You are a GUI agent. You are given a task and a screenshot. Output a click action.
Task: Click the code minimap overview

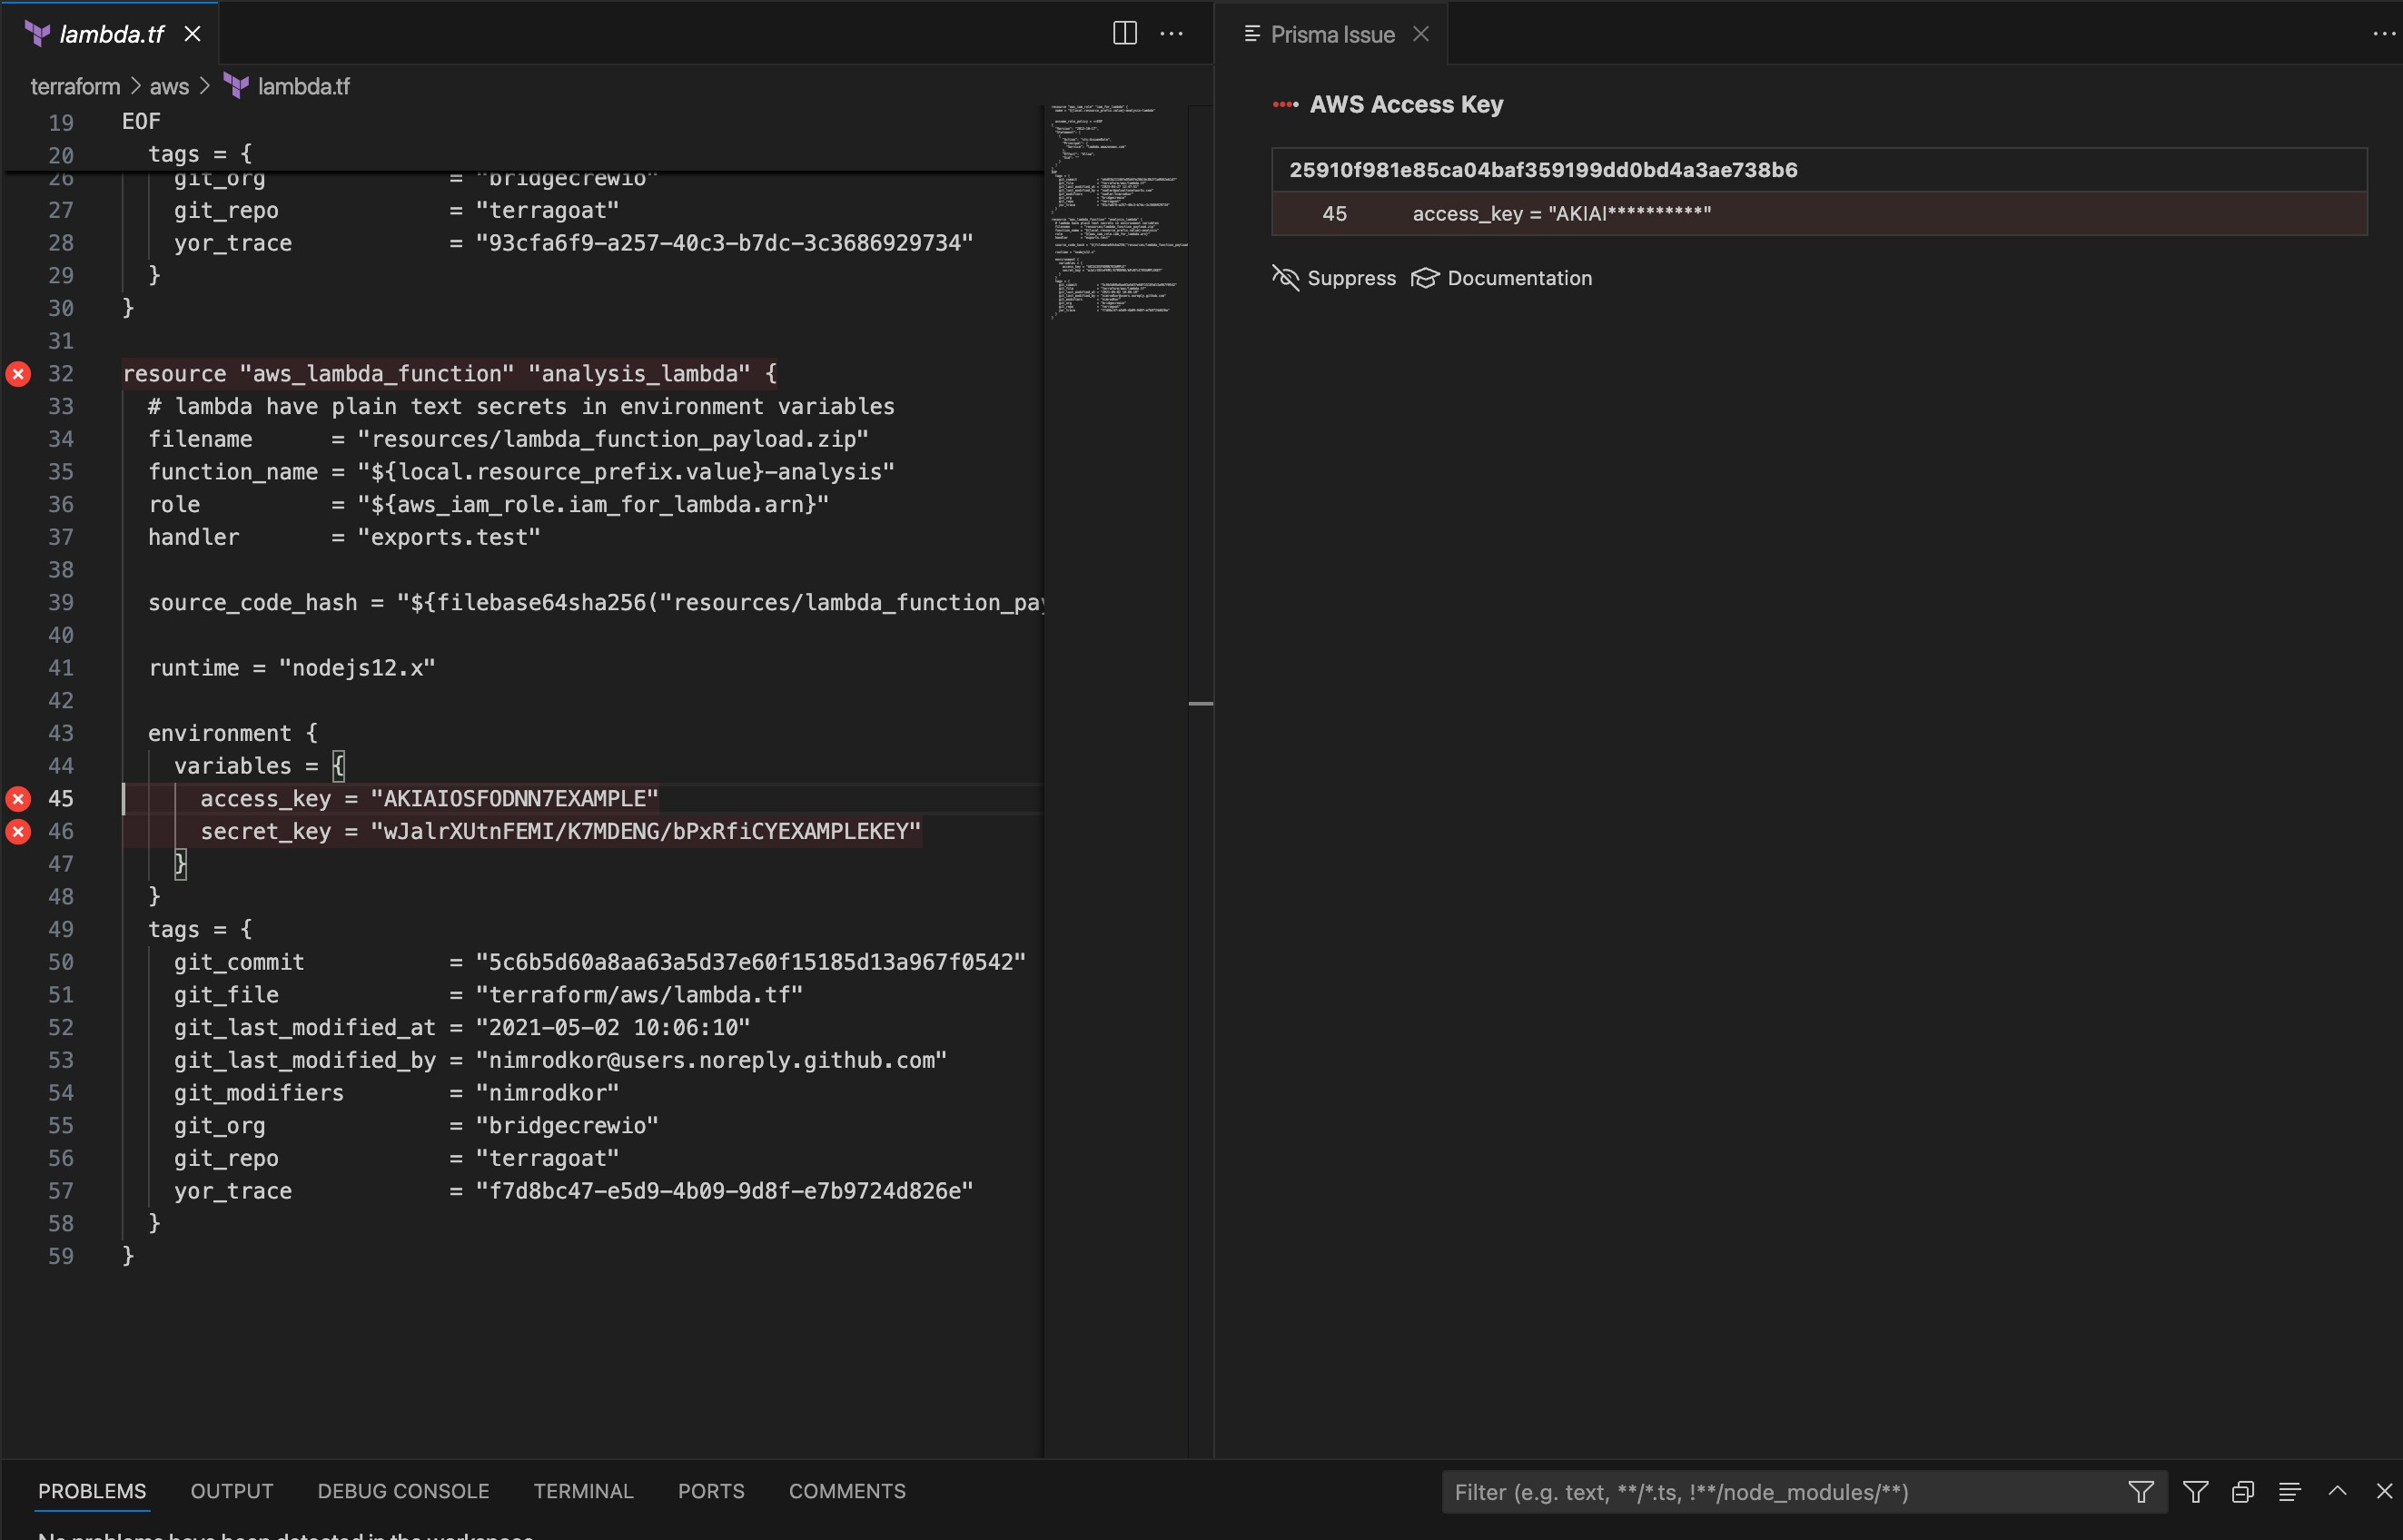click(1116, 210)
